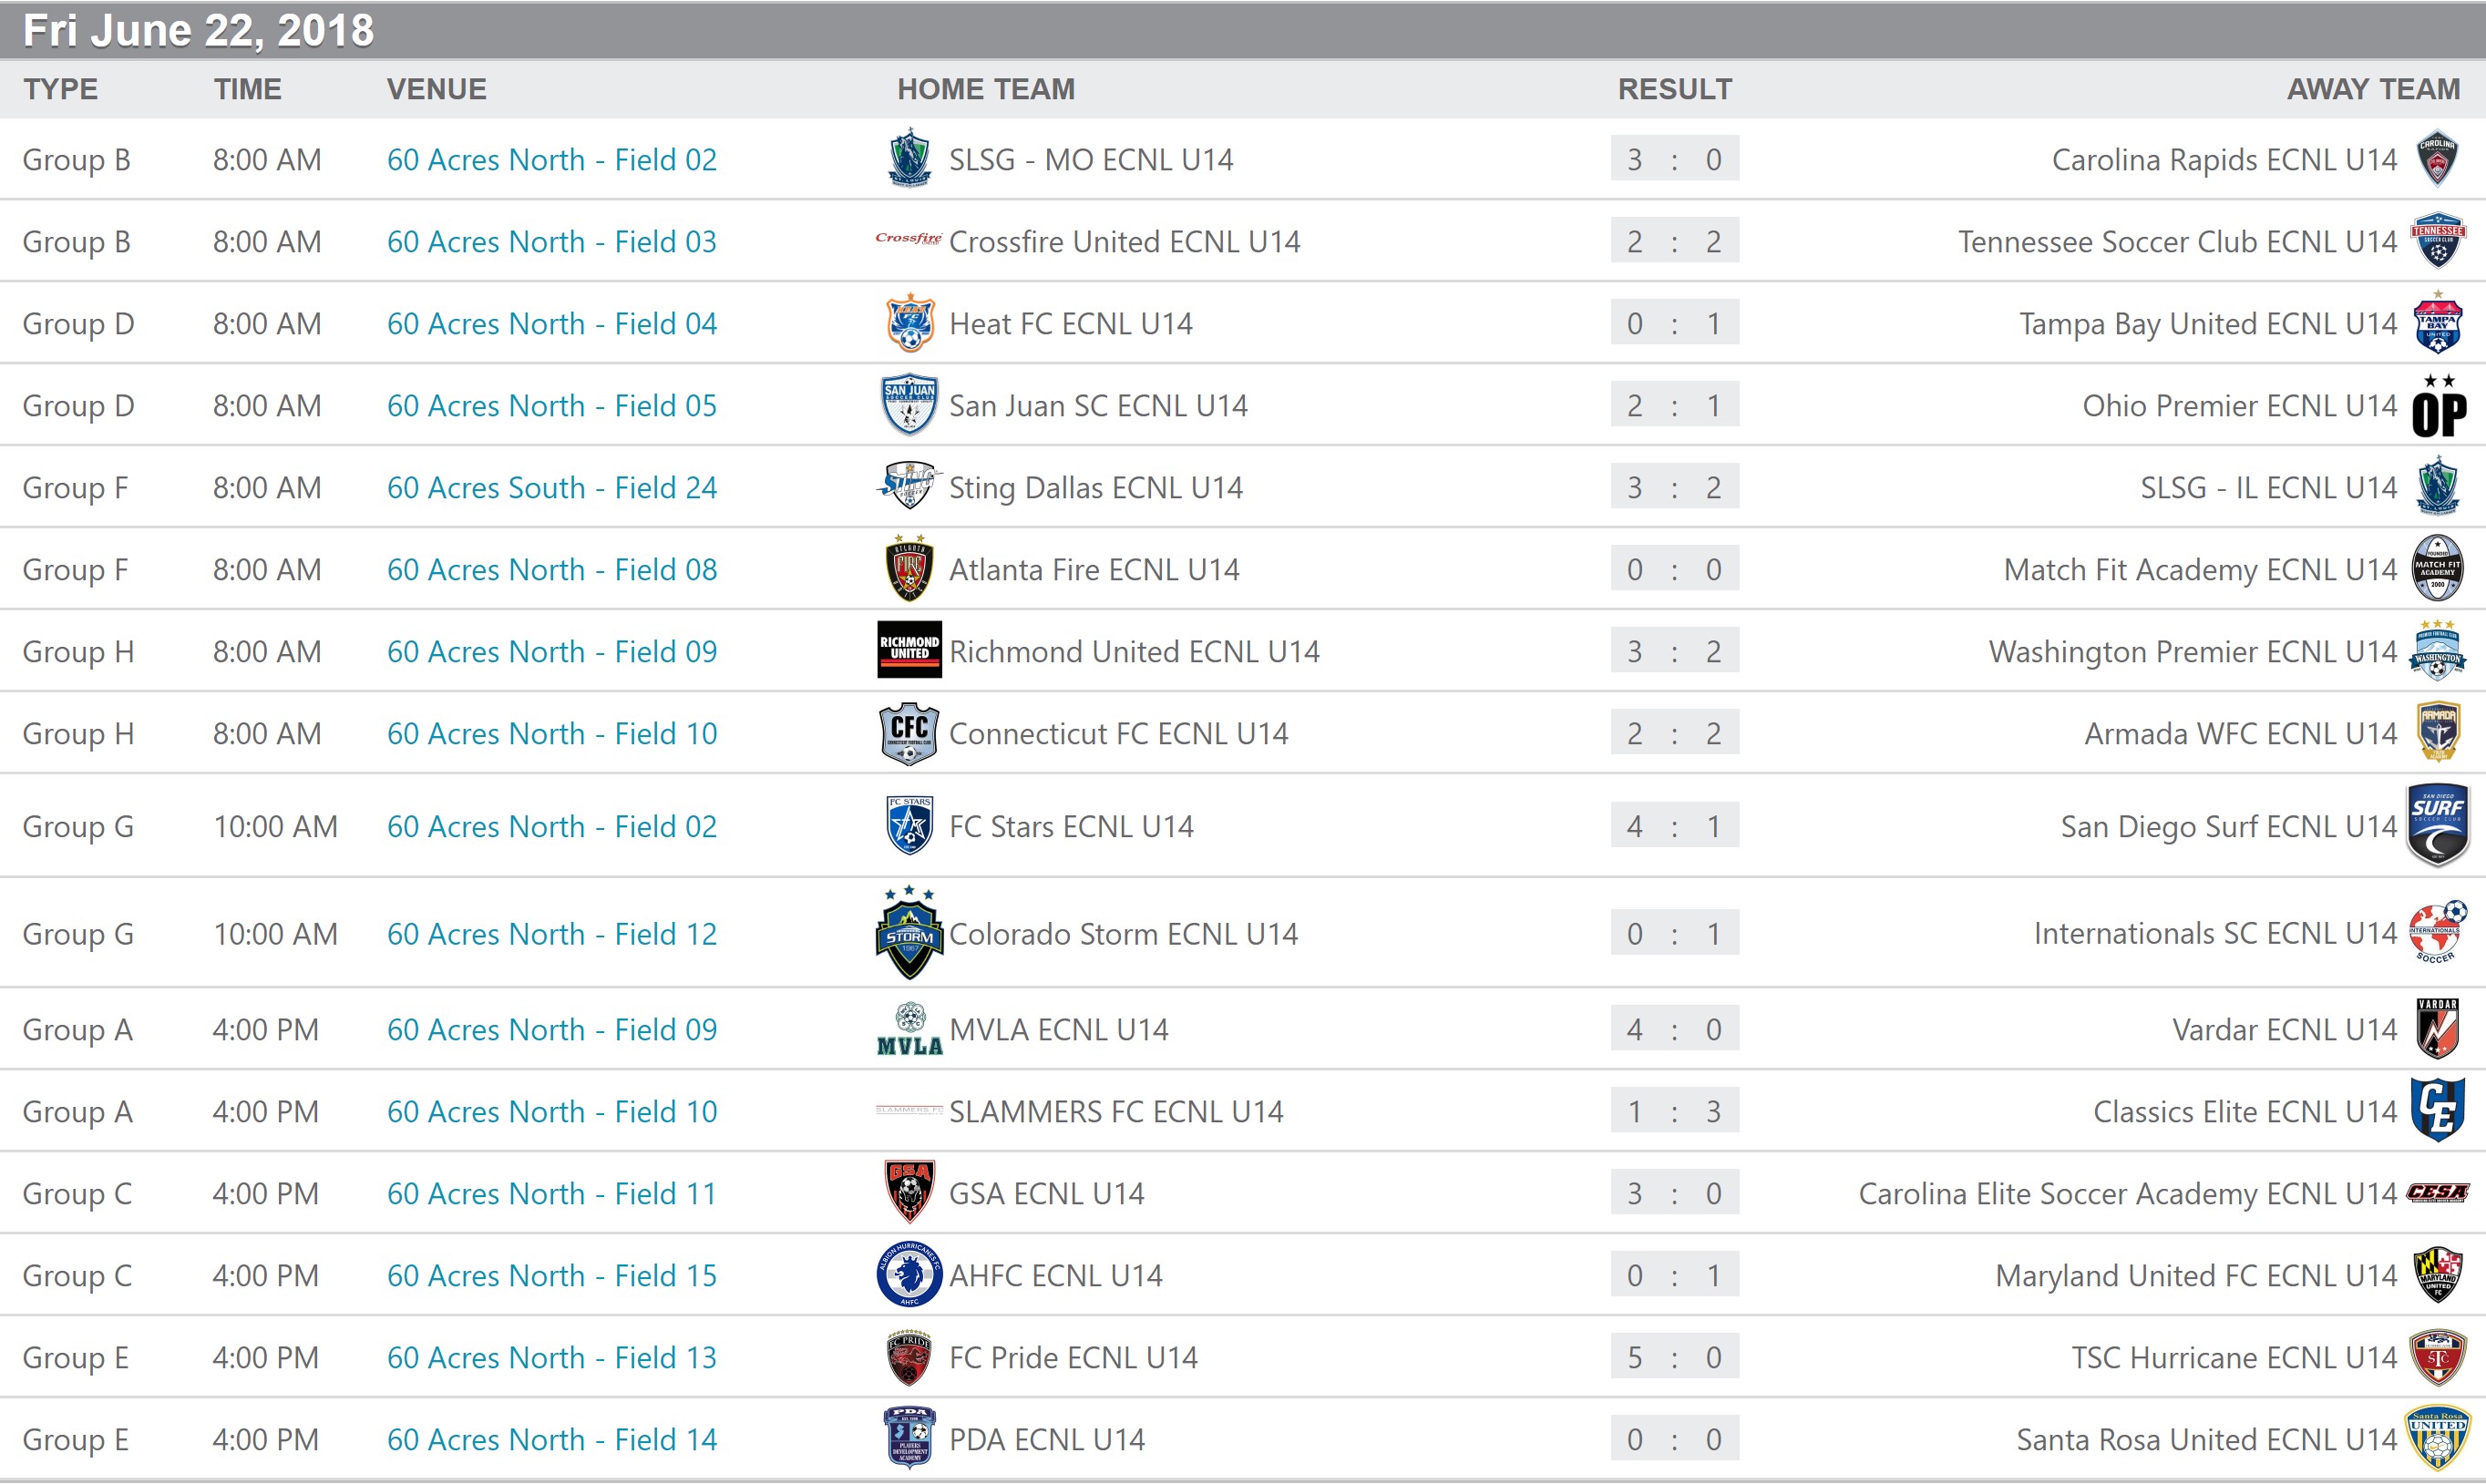This screenshot has height=1484, width=2486.
Task: Open 60 Acres North - Field 12 link
Action: click(x=551, y=934)
